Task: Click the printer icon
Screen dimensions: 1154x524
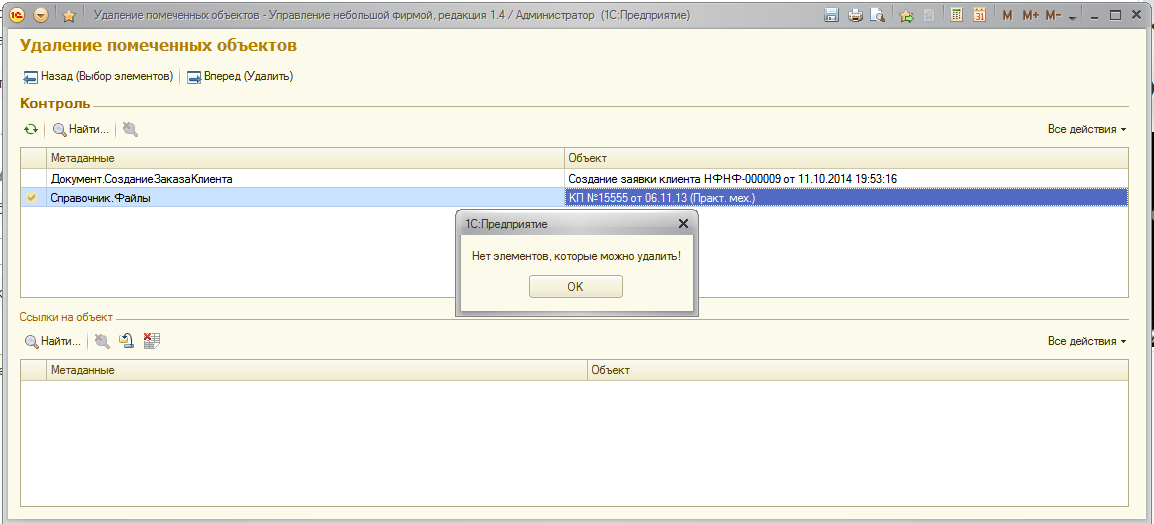Action: pyautogui.click(x=855, y=16)
